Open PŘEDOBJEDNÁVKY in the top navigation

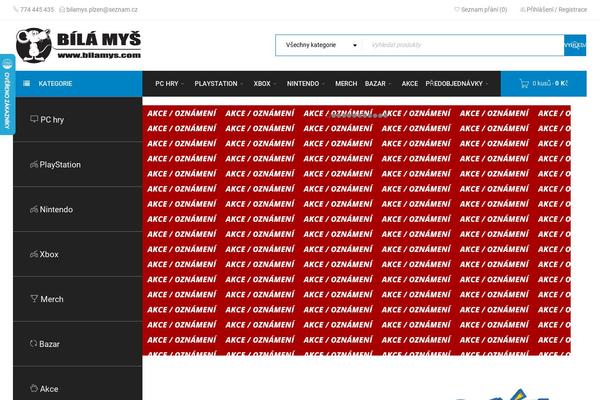[x=454, y=83]
